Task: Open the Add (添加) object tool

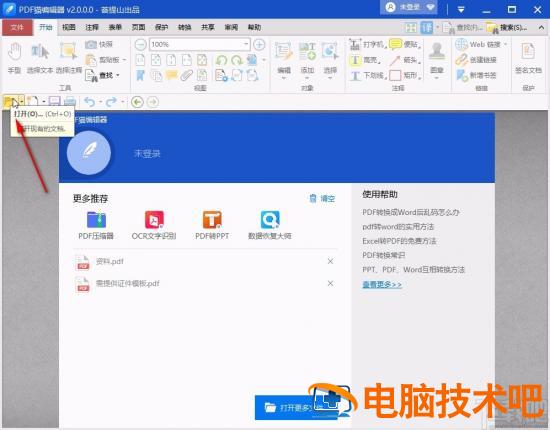Action: click(307, 59)
